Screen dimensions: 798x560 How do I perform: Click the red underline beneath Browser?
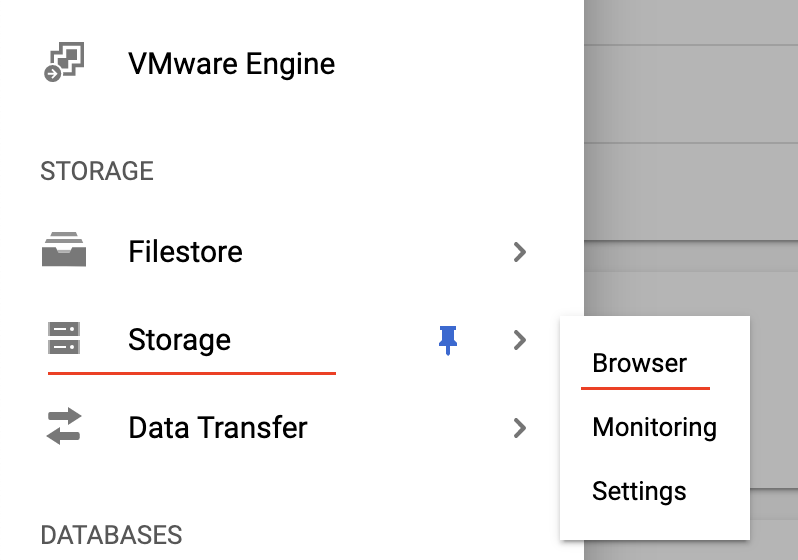point(645,388)
